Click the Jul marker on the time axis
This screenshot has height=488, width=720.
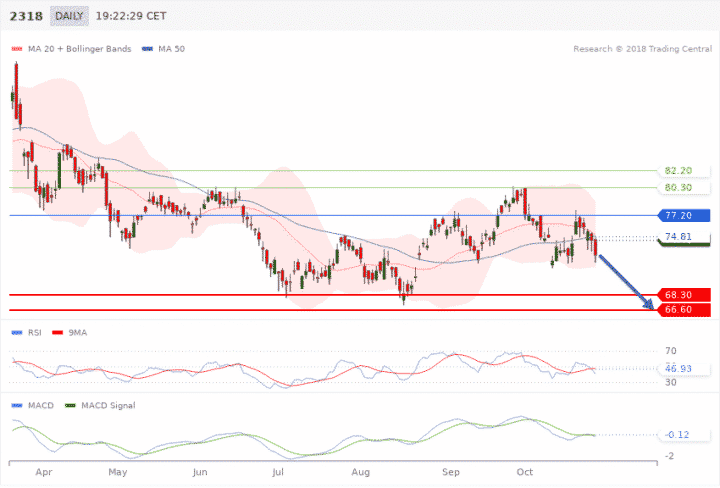coord(279,470)
